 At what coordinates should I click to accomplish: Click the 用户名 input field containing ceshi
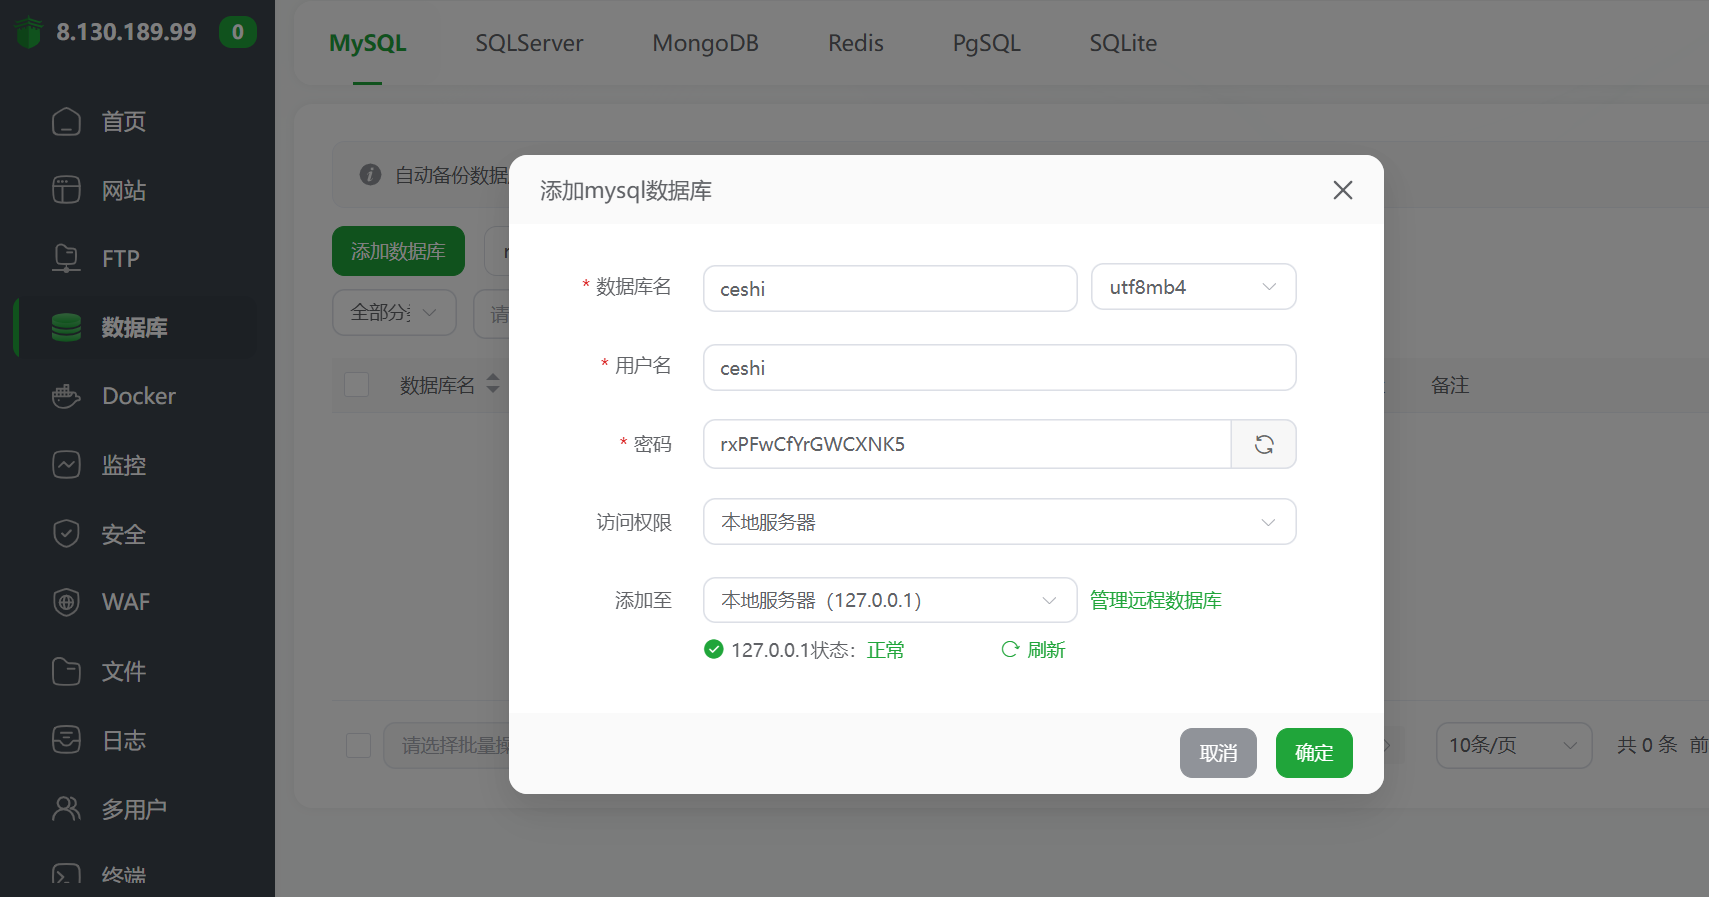pyautogui.click(x=1000, y=367)
